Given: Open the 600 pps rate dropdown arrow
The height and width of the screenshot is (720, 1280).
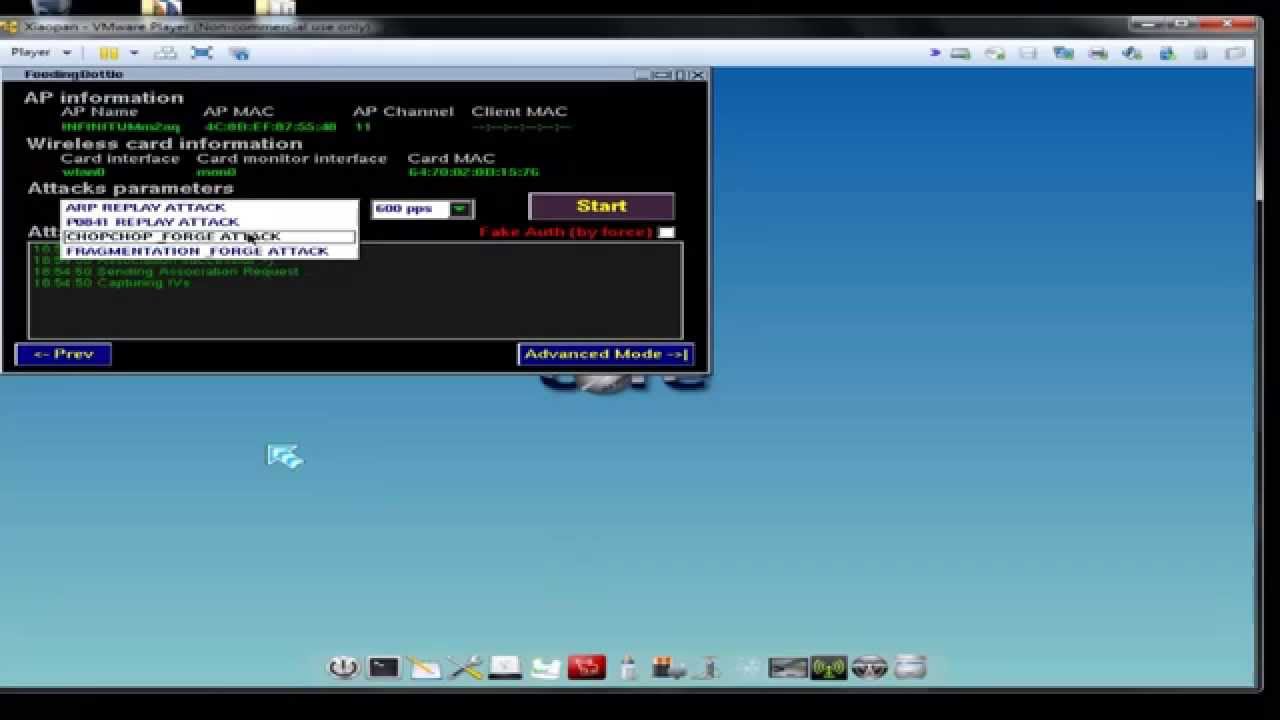Looking at the screenshot, I should tap(459, 209).
